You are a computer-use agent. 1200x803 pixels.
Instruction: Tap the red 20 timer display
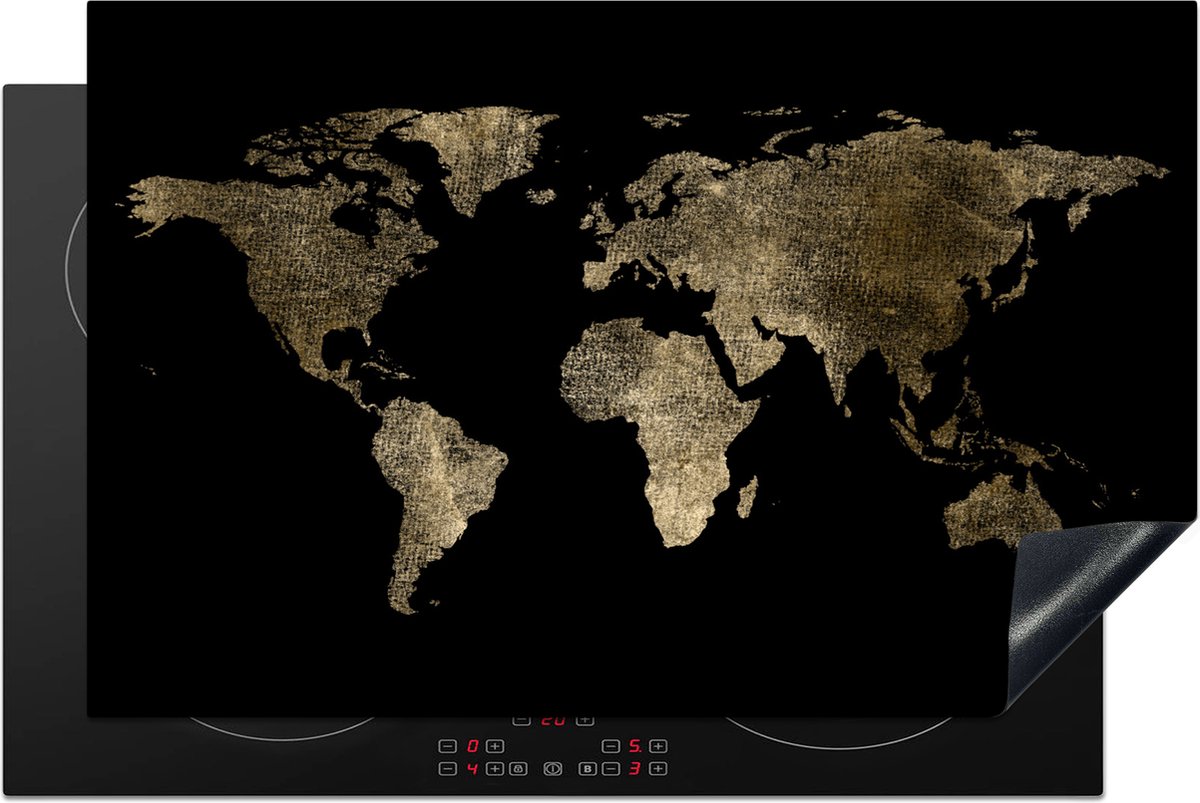click(x=553, y=720)
